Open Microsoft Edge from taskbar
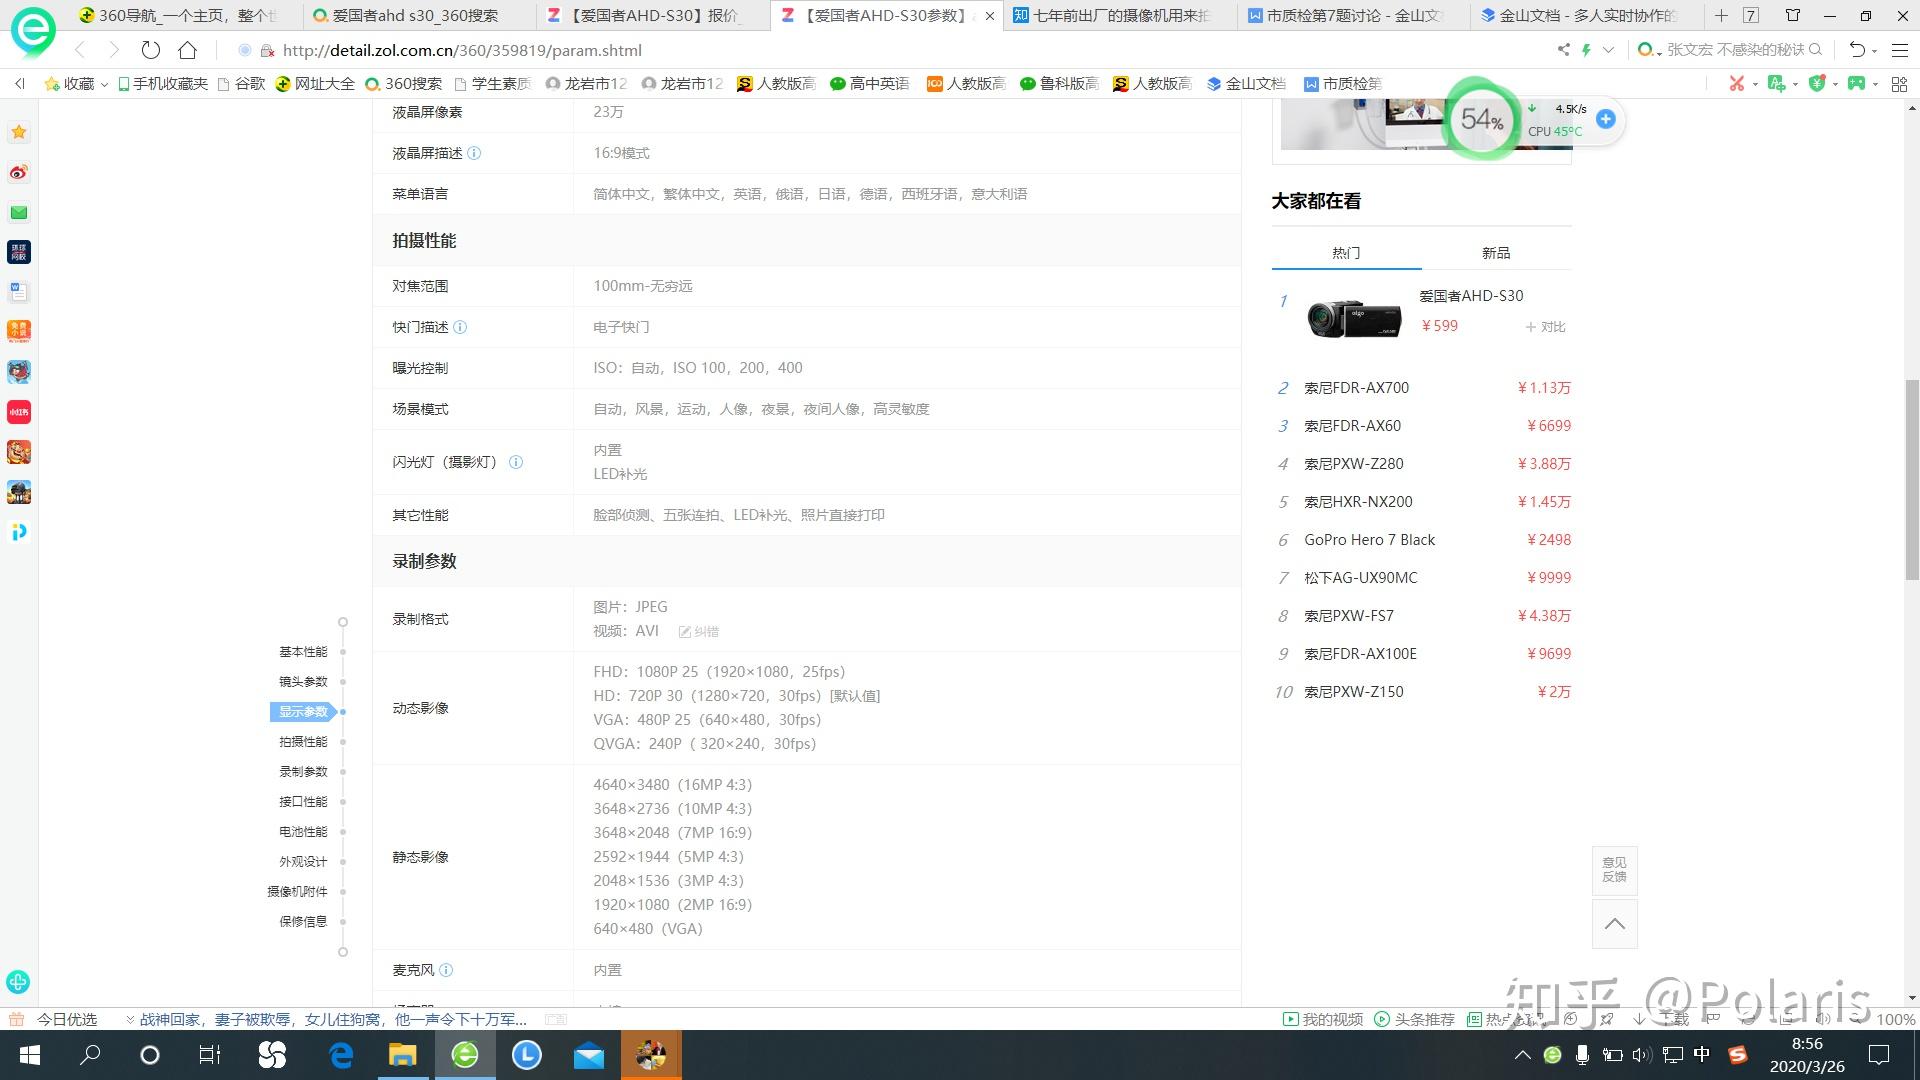Screen dimensions: 1920x1080 (x=341, y=1055)
